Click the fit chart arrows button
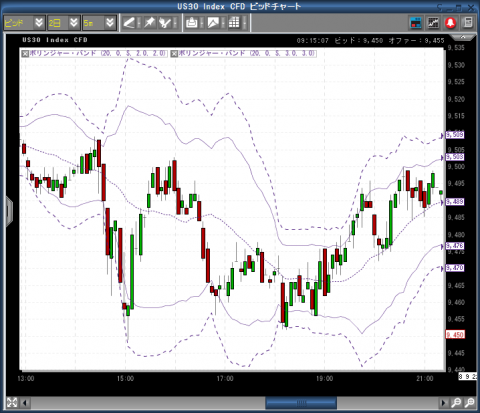The height and width of the screenshot is (413, 480). (12, 402)
